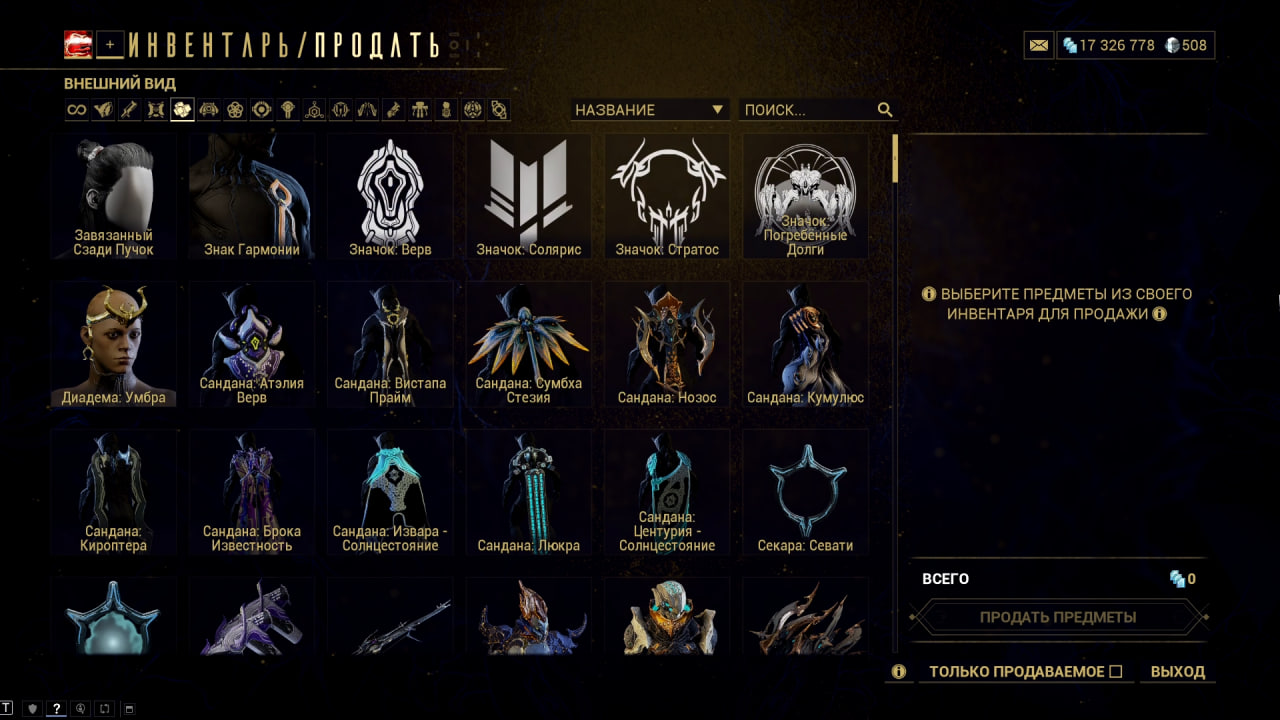Open the Название sort dropdown

point(649,110)
